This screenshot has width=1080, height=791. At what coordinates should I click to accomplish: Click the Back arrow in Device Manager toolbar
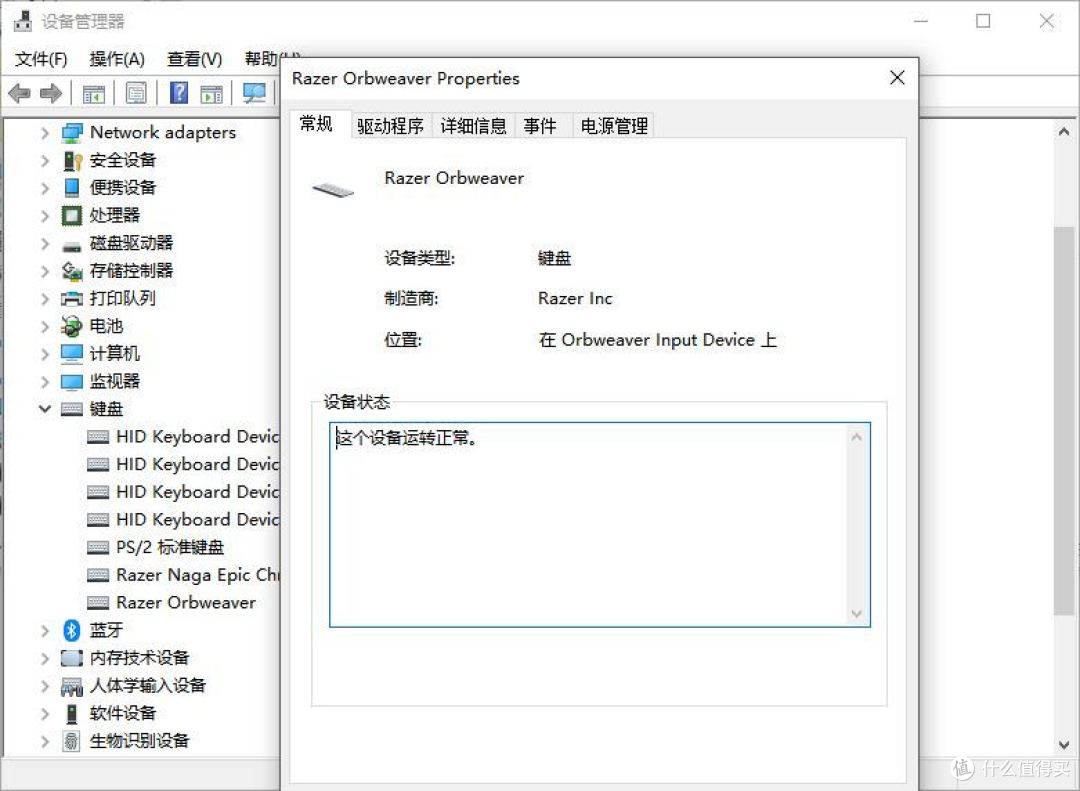point(19,93)
